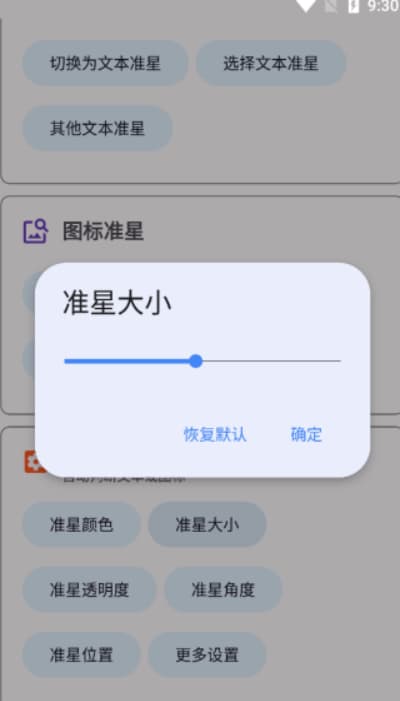Confirm with the 确定 button

[x=307, y=435]
